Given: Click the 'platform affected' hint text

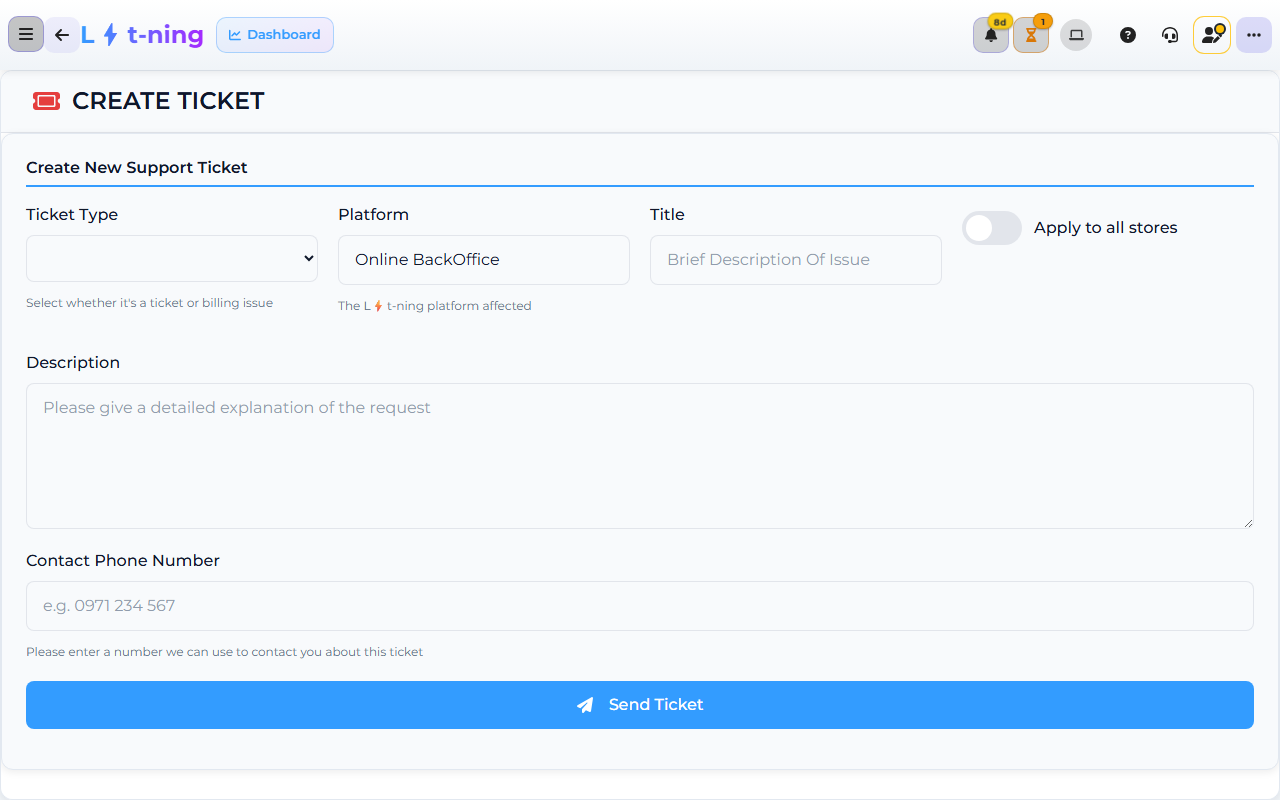Looking at the screenshot, I should (x=435, y=306).
